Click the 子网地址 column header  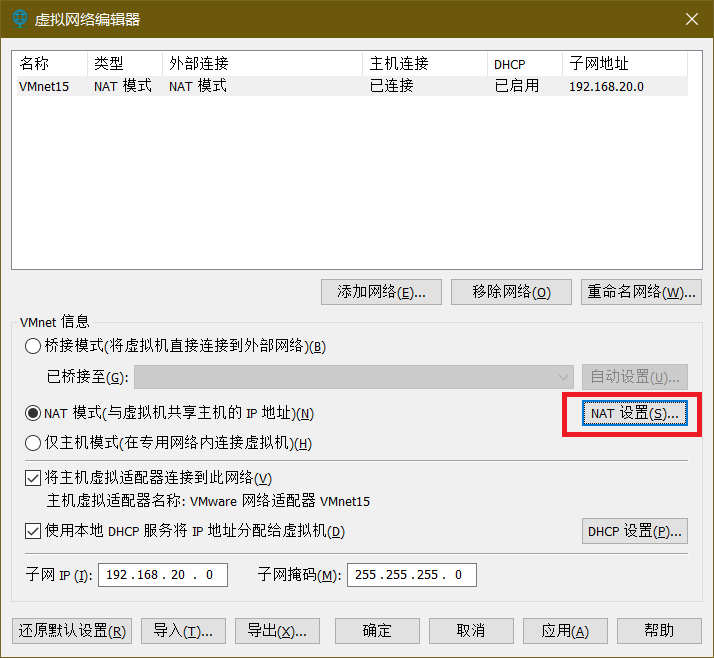[624, 63]
